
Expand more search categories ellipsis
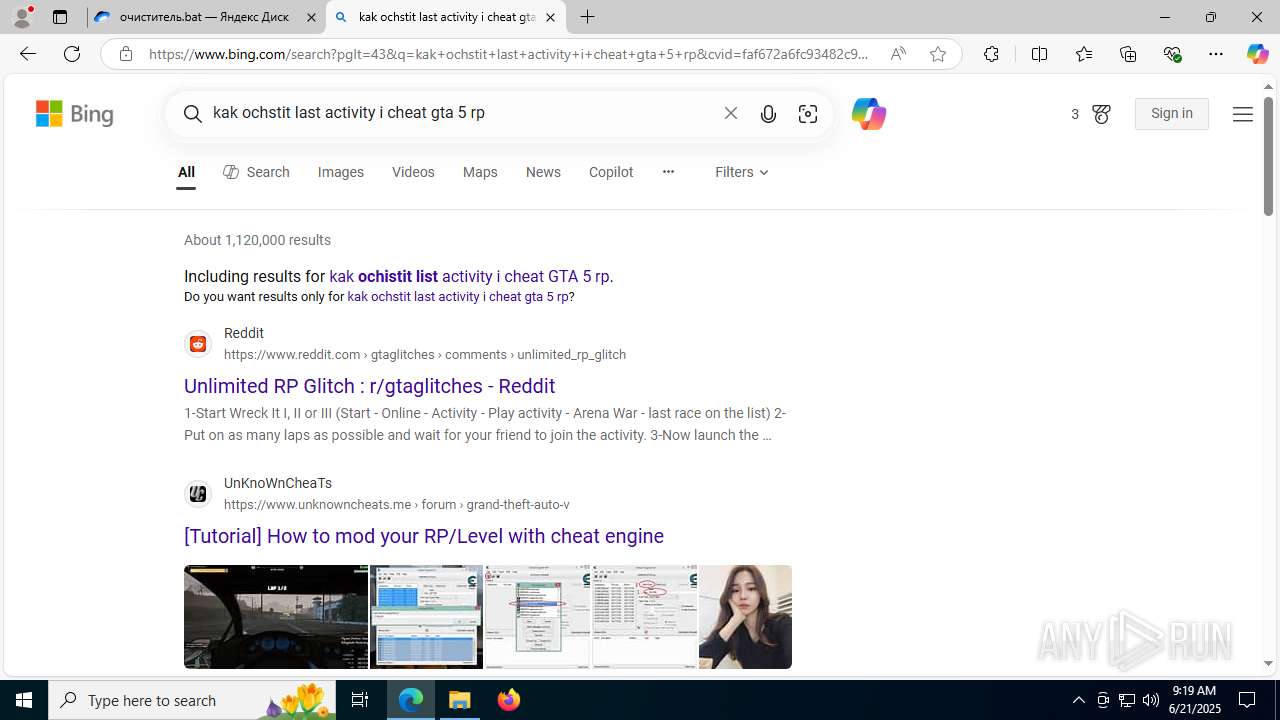(668, 172)
